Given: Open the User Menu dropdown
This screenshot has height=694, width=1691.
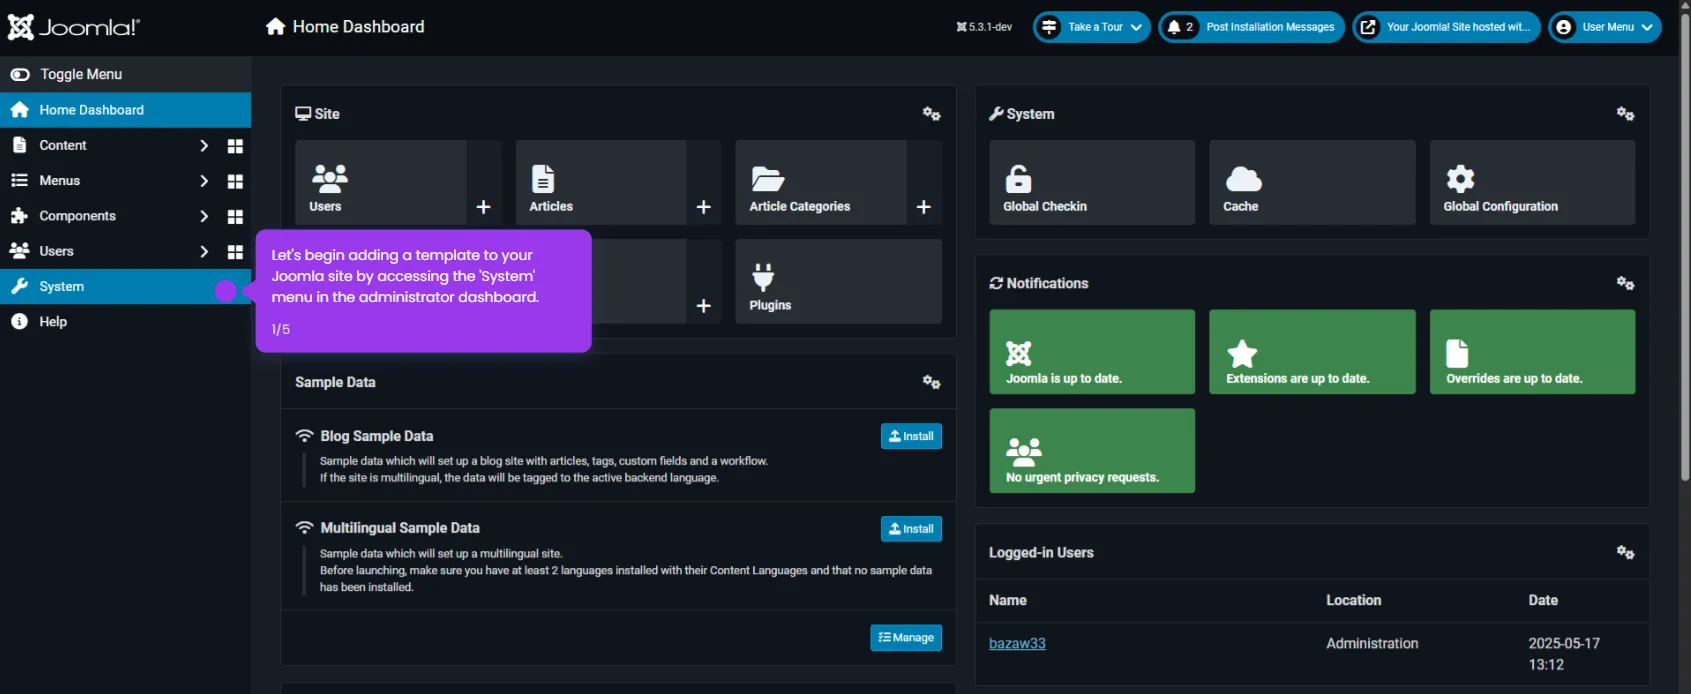Looking at the screenshot, I should tap(1605, 27).
